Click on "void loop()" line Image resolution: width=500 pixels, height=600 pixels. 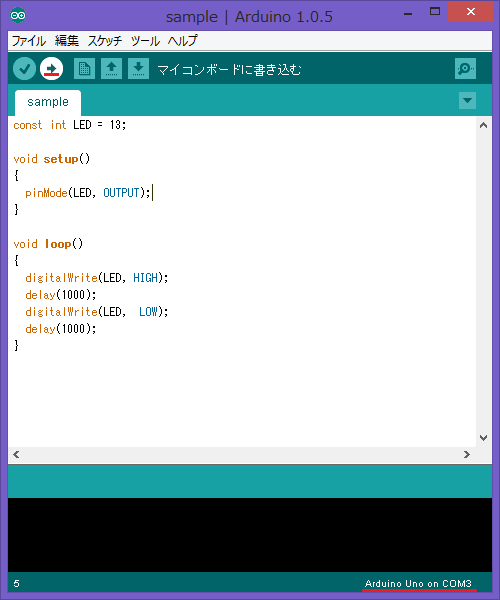[x=48, y=244]
